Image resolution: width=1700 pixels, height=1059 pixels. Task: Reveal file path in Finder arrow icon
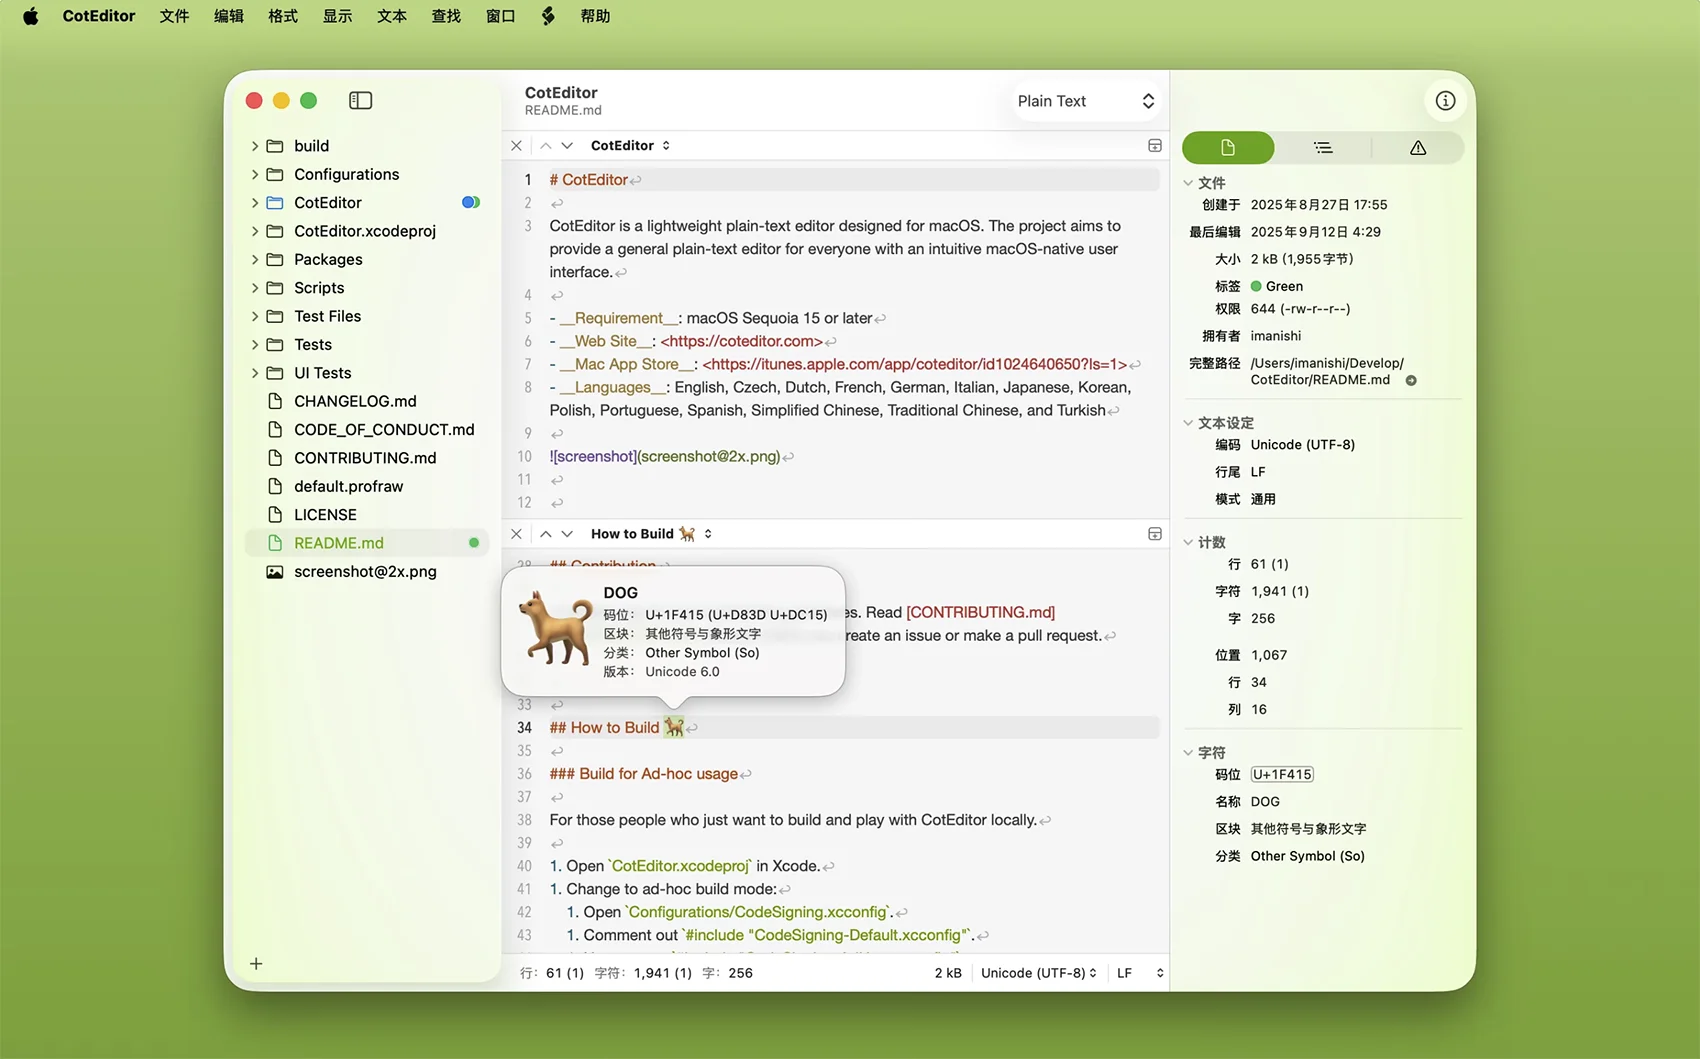(1411, 381)
